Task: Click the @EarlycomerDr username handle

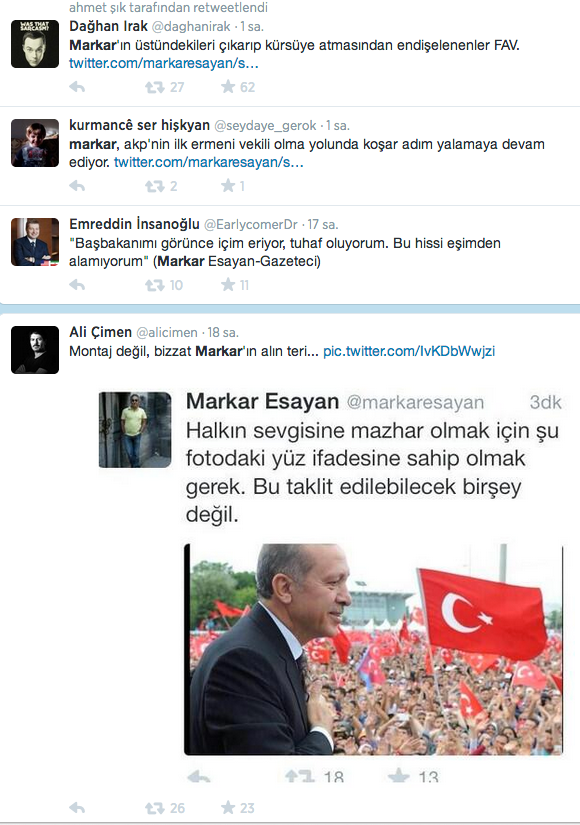Action: tap(251, 225)
